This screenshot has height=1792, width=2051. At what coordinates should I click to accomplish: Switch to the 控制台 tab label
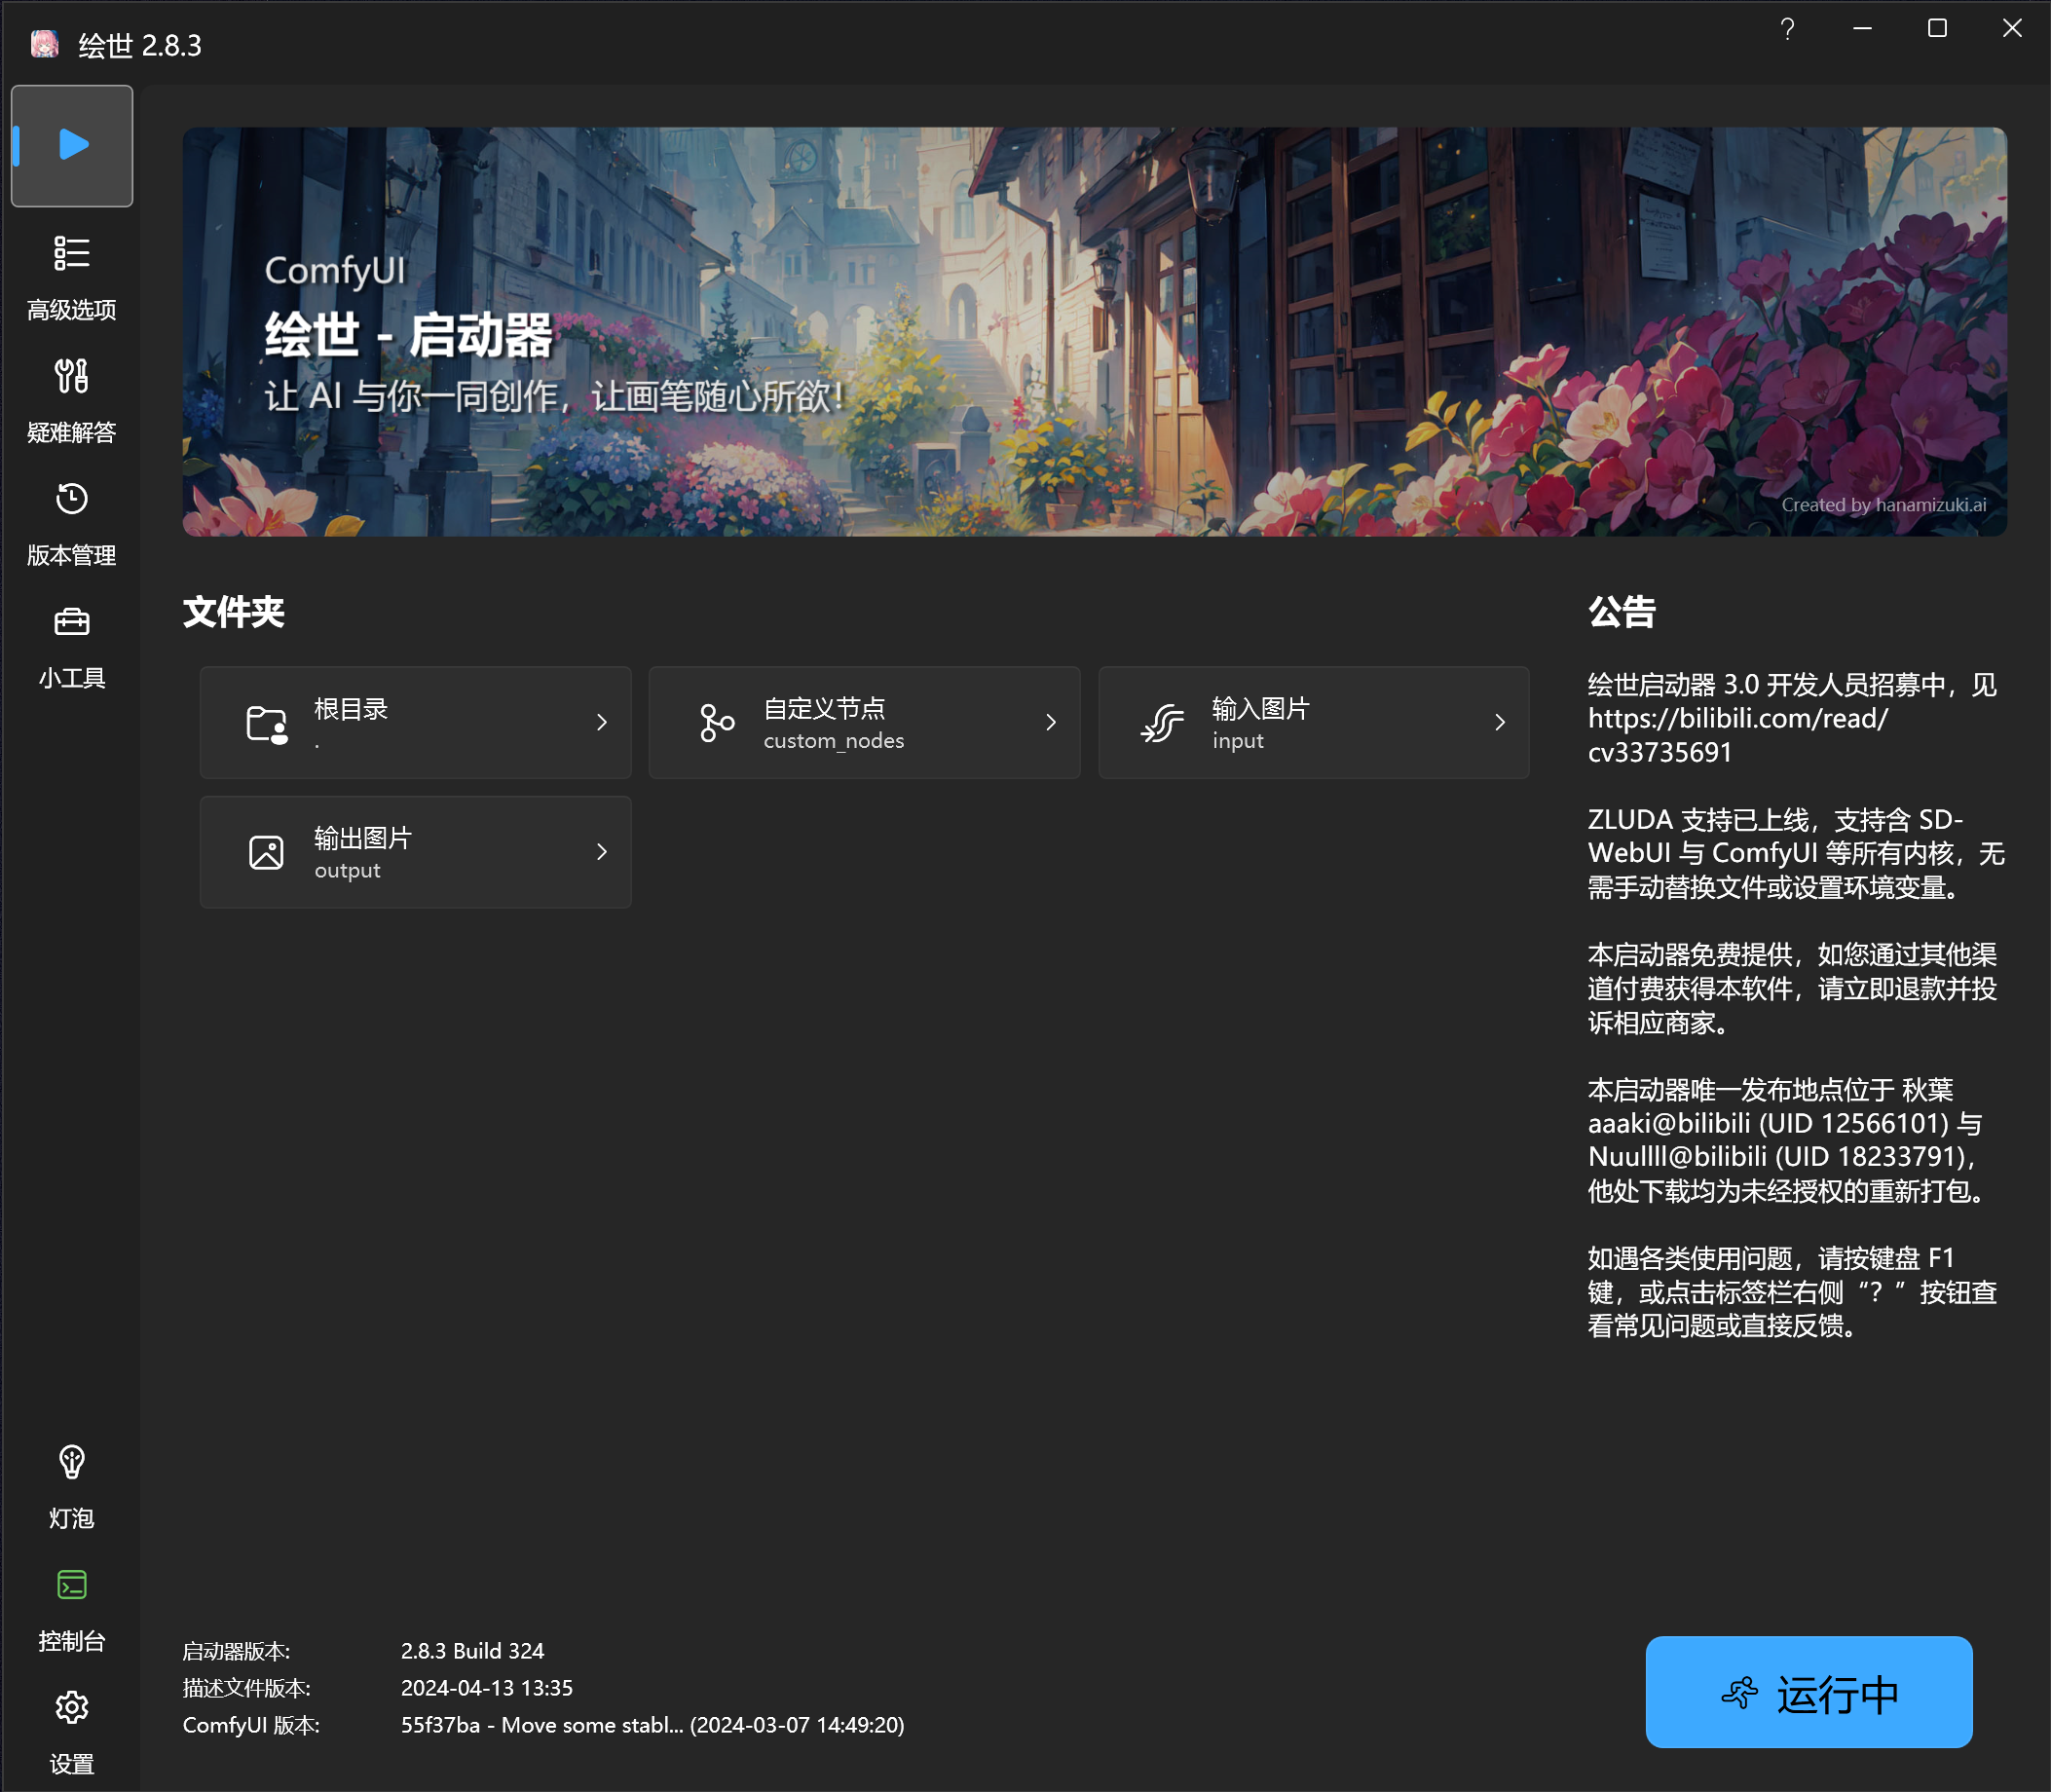coord(71,1641)
